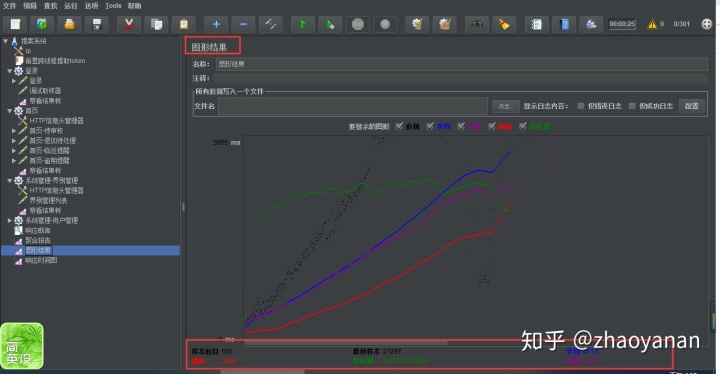Viewport: 720px width, 374px height.
Task: Copy the selected element
Action: (156, 24)
